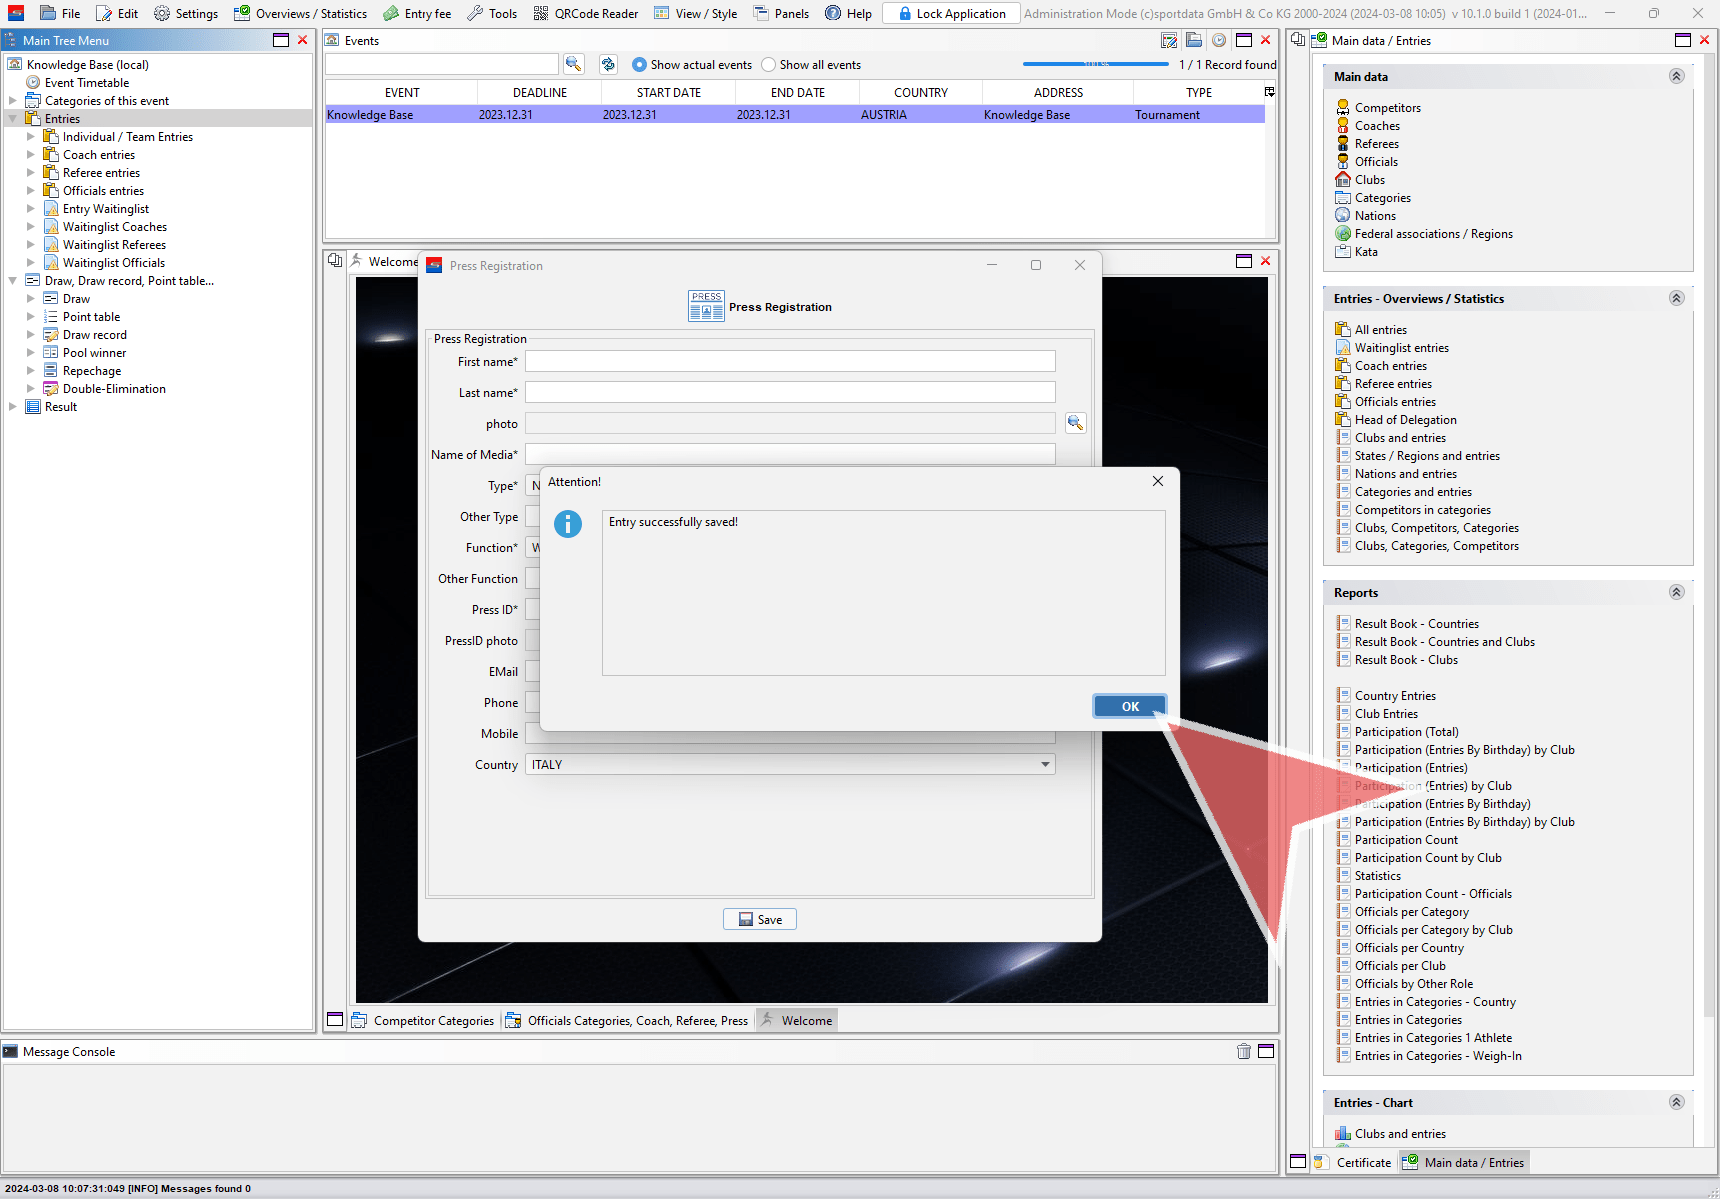The image size is (1720, 1200).
Task: Click the search magnifier icon in Events panel
Action: tap(573, 64)
